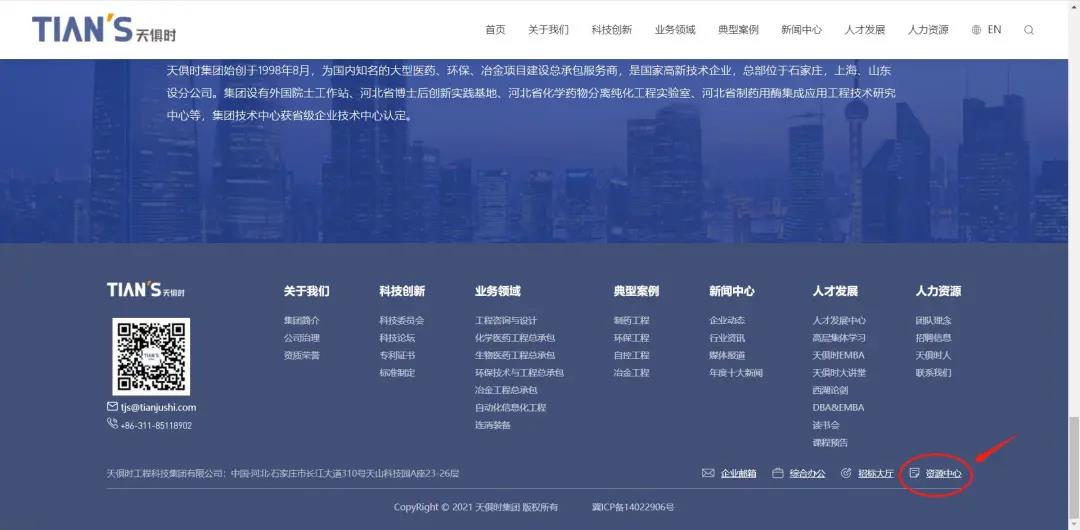The image size is (1080, 530).
Task: Click the globe language icon beside EN
Action: (976, 30)
